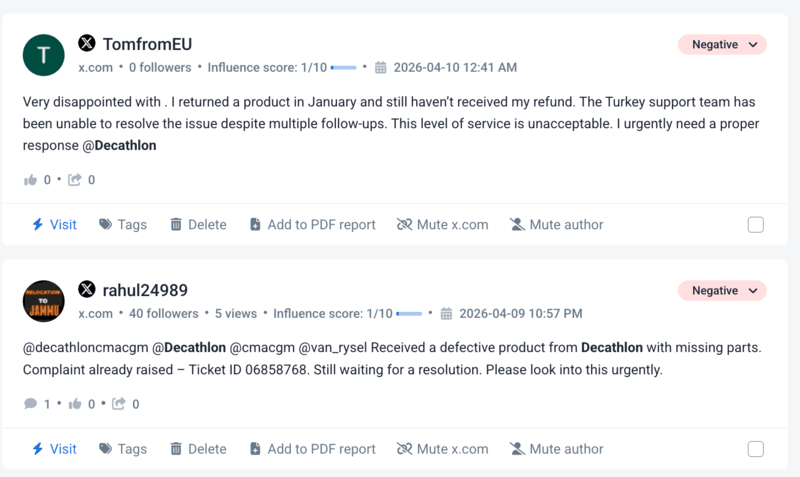Click the like icon on TomfromEU's post
This screenshot has width=800, height=477.
point(29,180)
